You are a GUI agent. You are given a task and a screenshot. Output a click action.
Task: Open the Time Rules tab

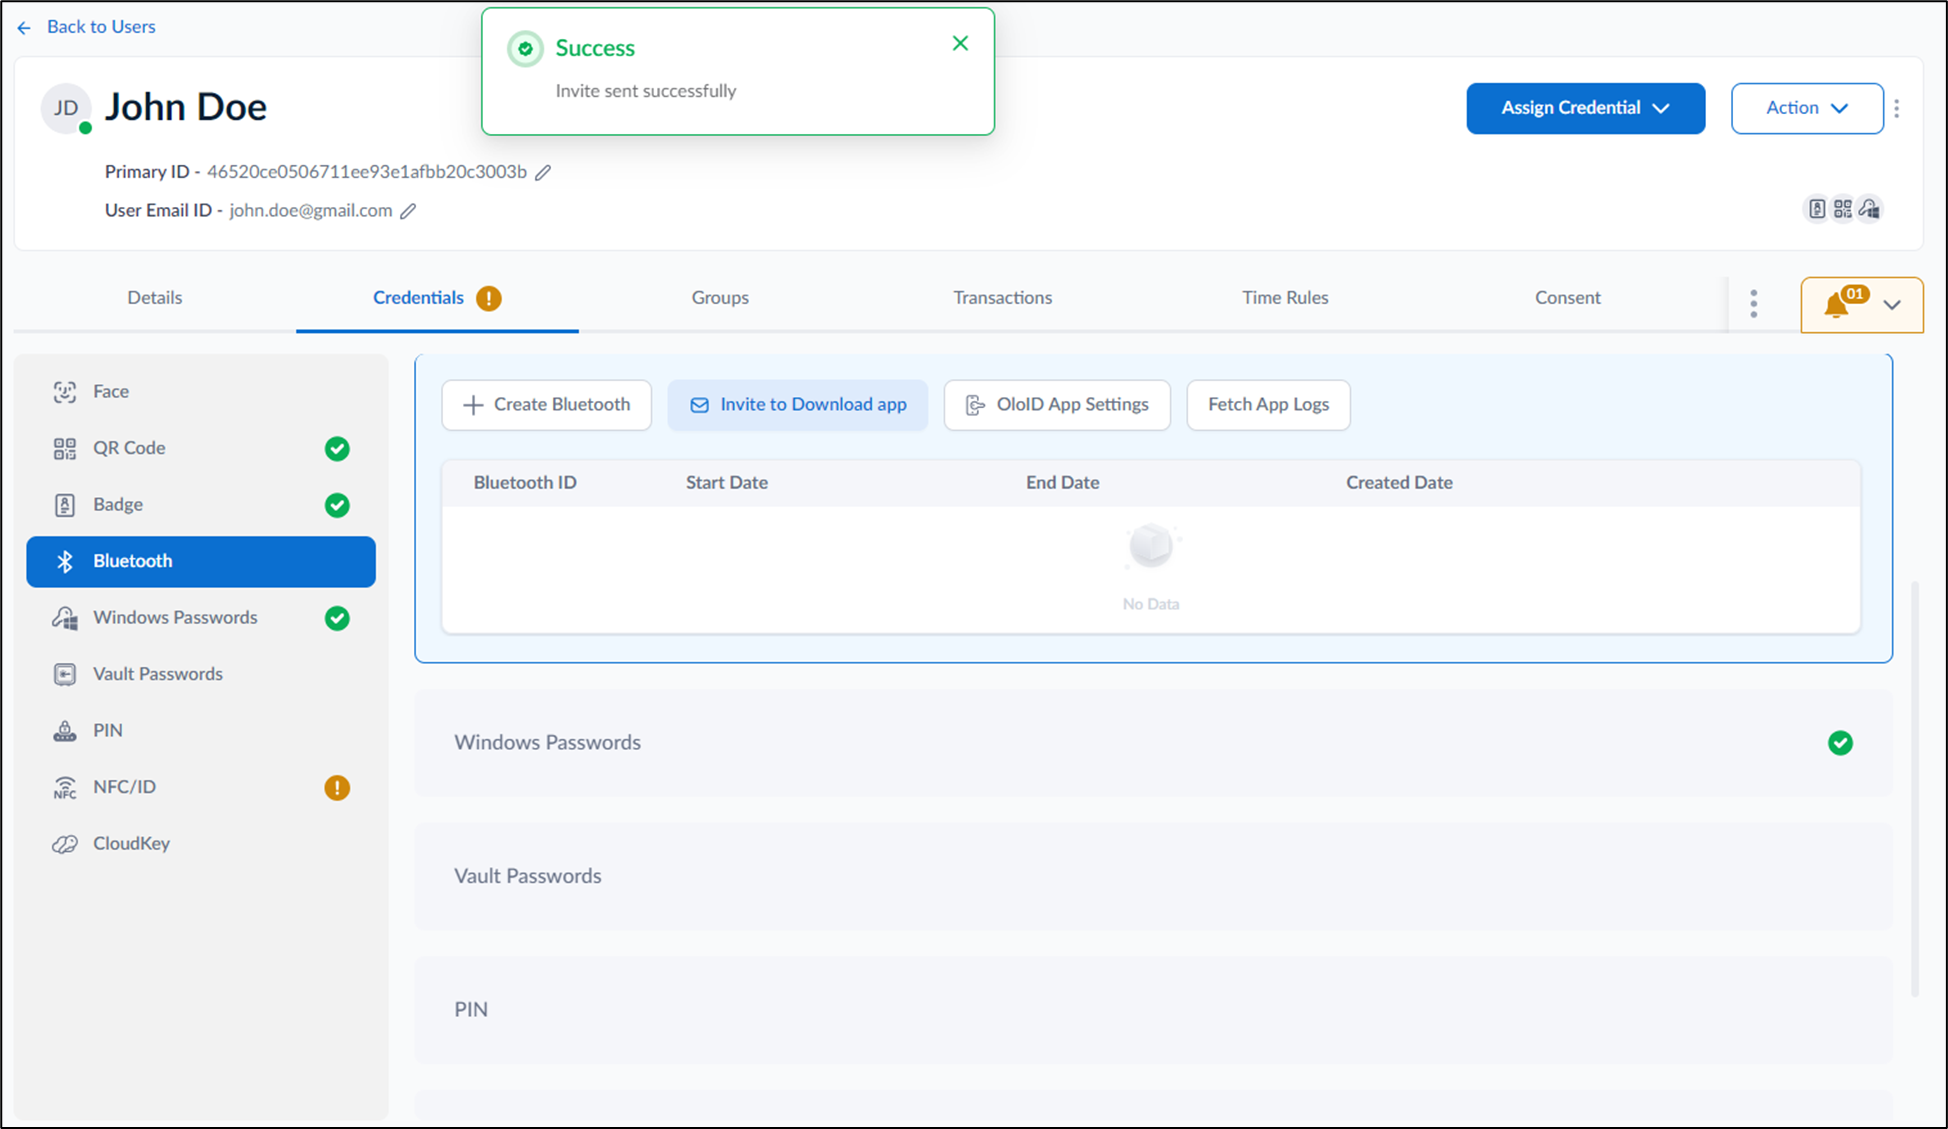click(1285, 297)
